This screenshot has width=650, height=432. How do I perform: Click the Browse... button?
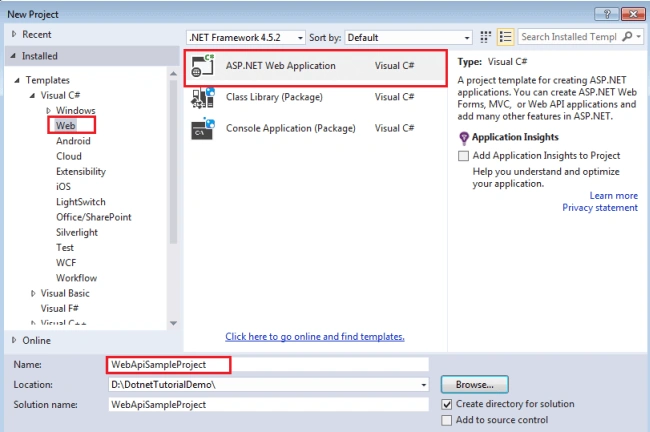[475, 385]
